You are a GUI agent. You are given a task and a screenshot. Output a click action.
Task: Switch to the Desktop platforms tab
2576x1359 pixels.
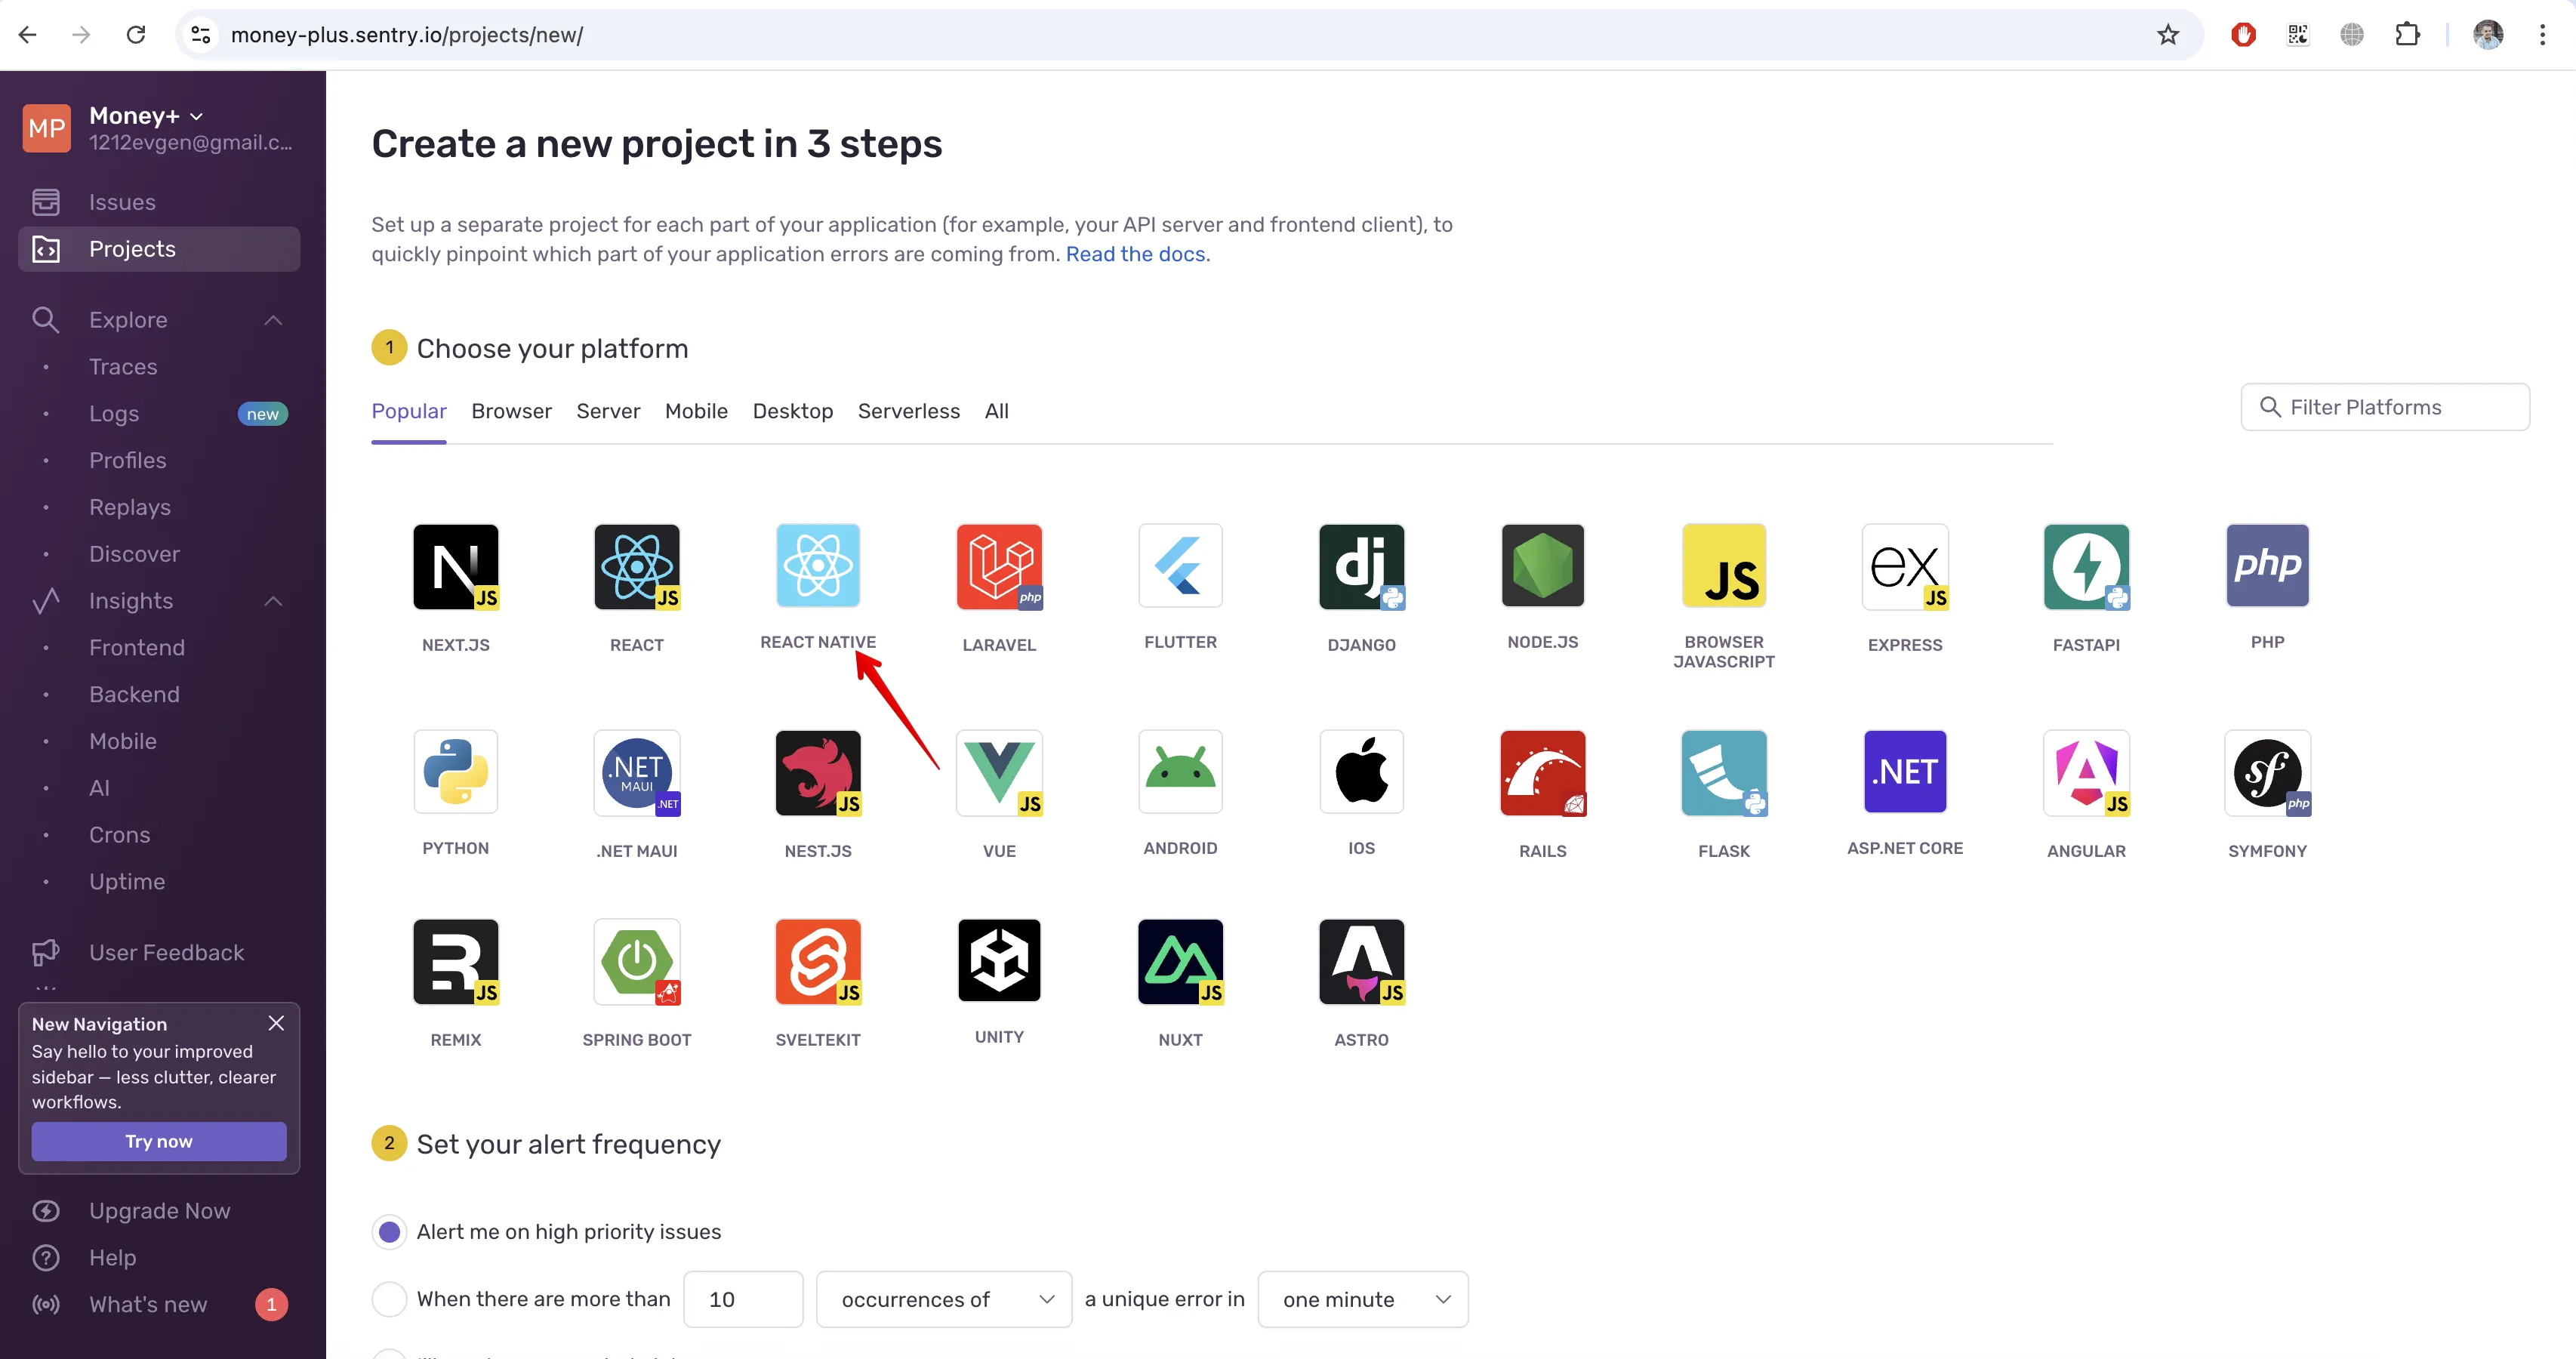point(793,411)
